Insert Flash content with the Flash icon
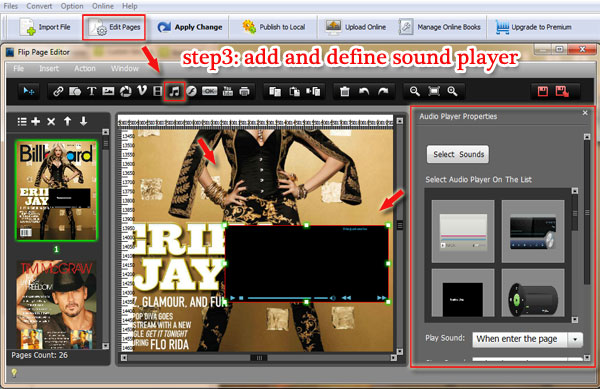Screen dimensions: 600x389 pos(191,91)
